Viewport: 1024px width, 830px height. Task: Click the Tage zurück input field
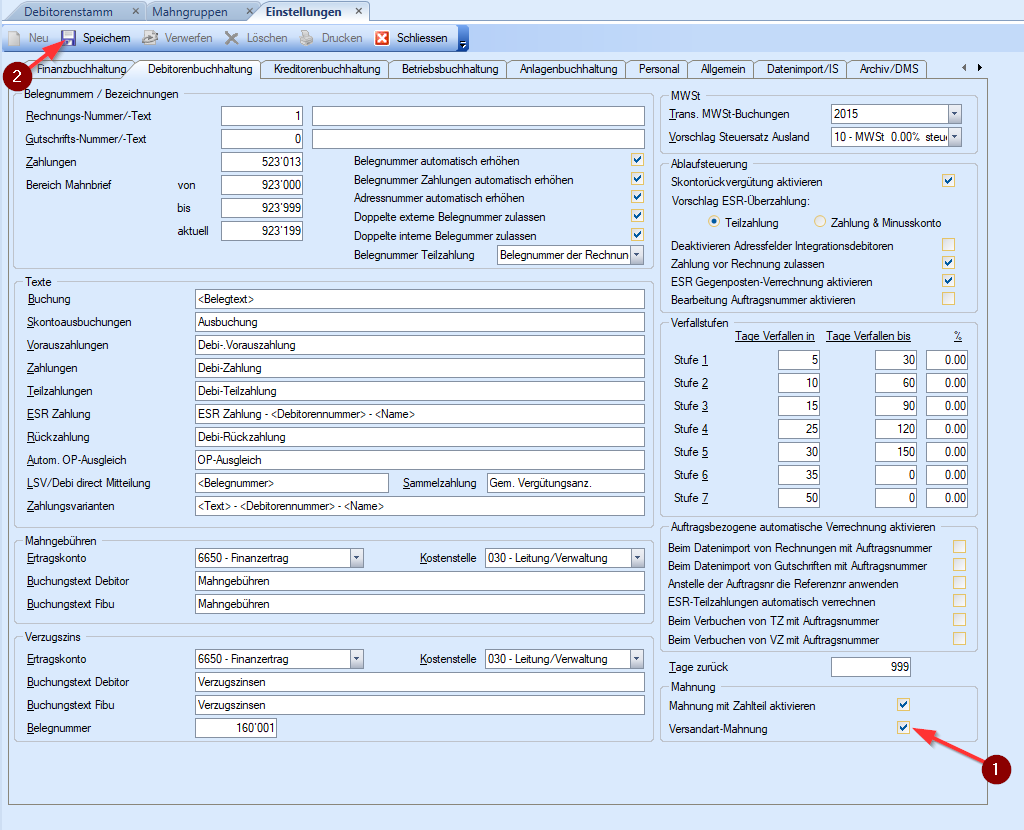(870, 667)
